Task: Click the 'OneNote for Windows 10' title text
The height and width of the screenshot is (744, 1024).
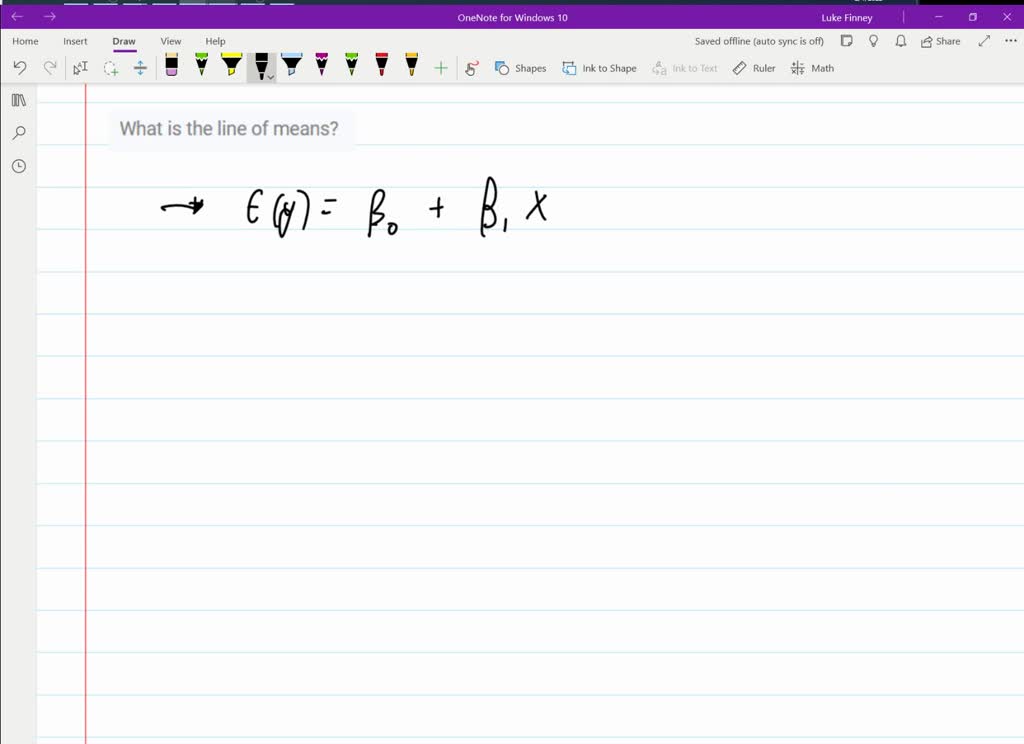Action: (x=512, y=18)
